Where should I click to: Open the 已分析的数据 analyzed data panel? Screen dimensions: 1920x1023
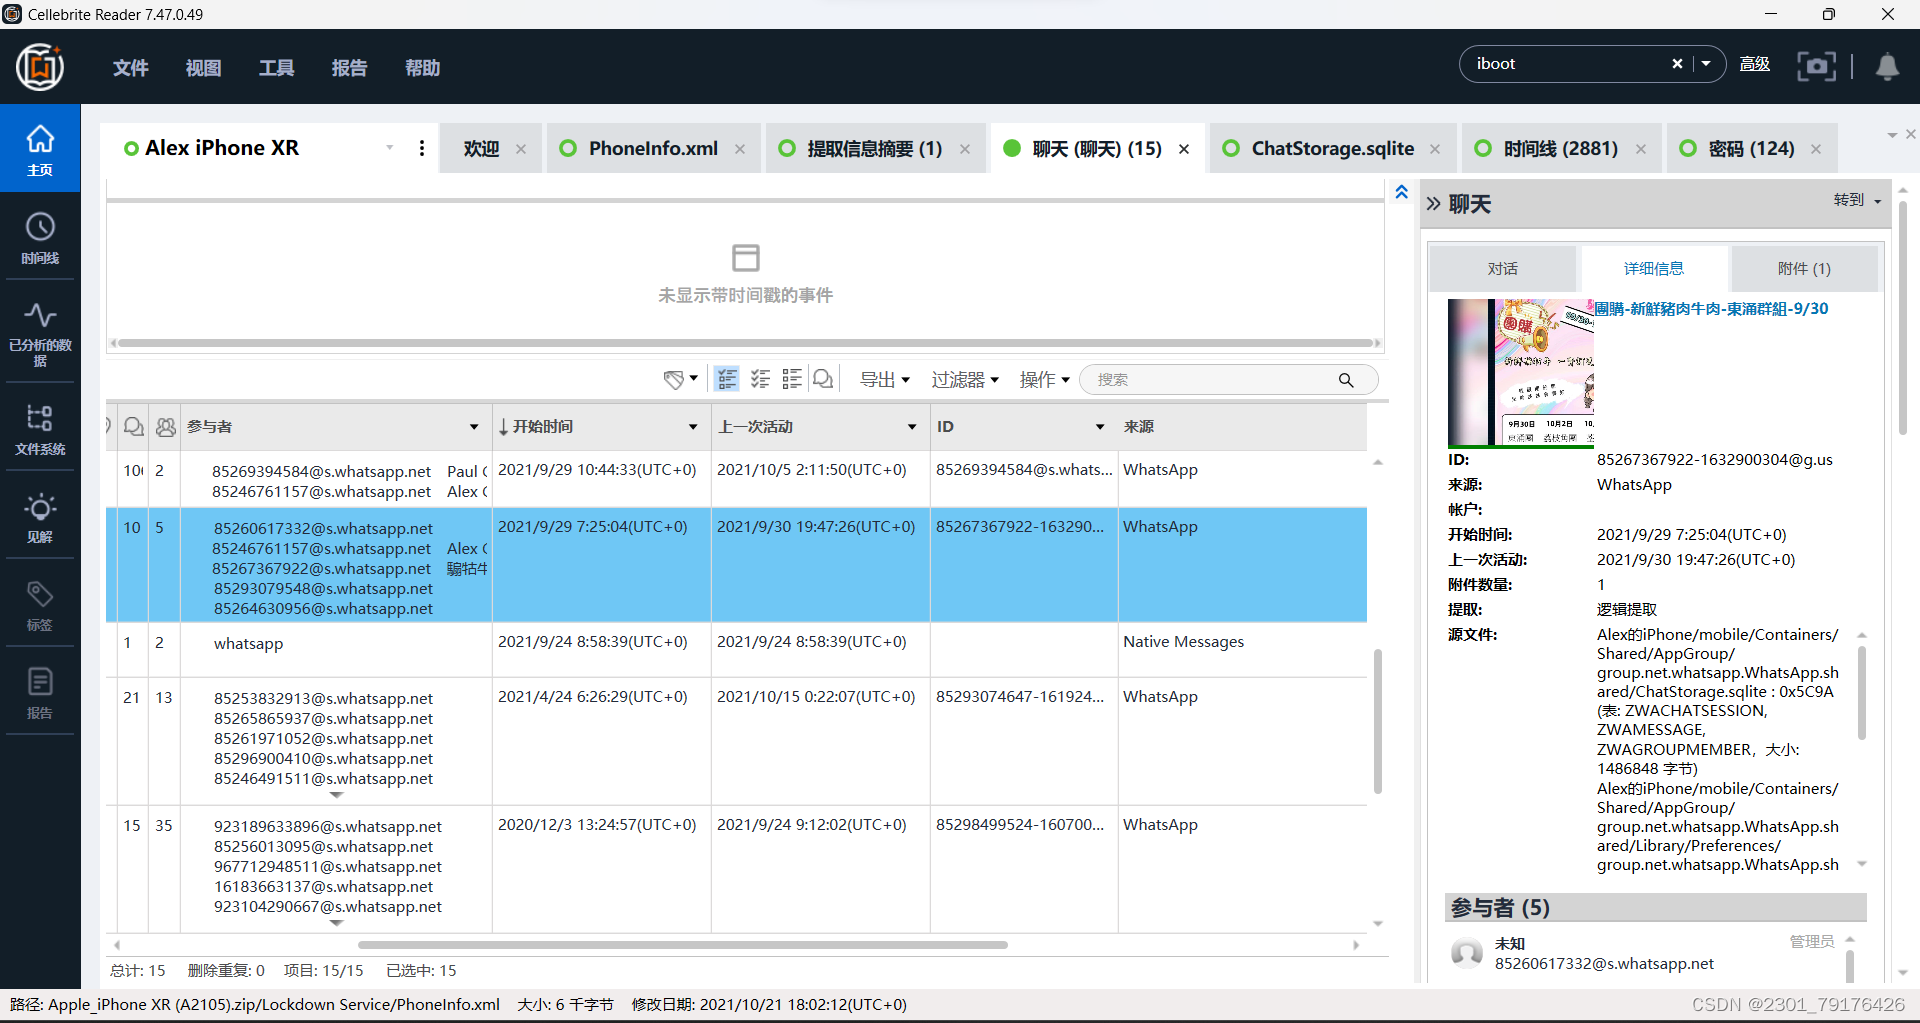click(40, 333)
